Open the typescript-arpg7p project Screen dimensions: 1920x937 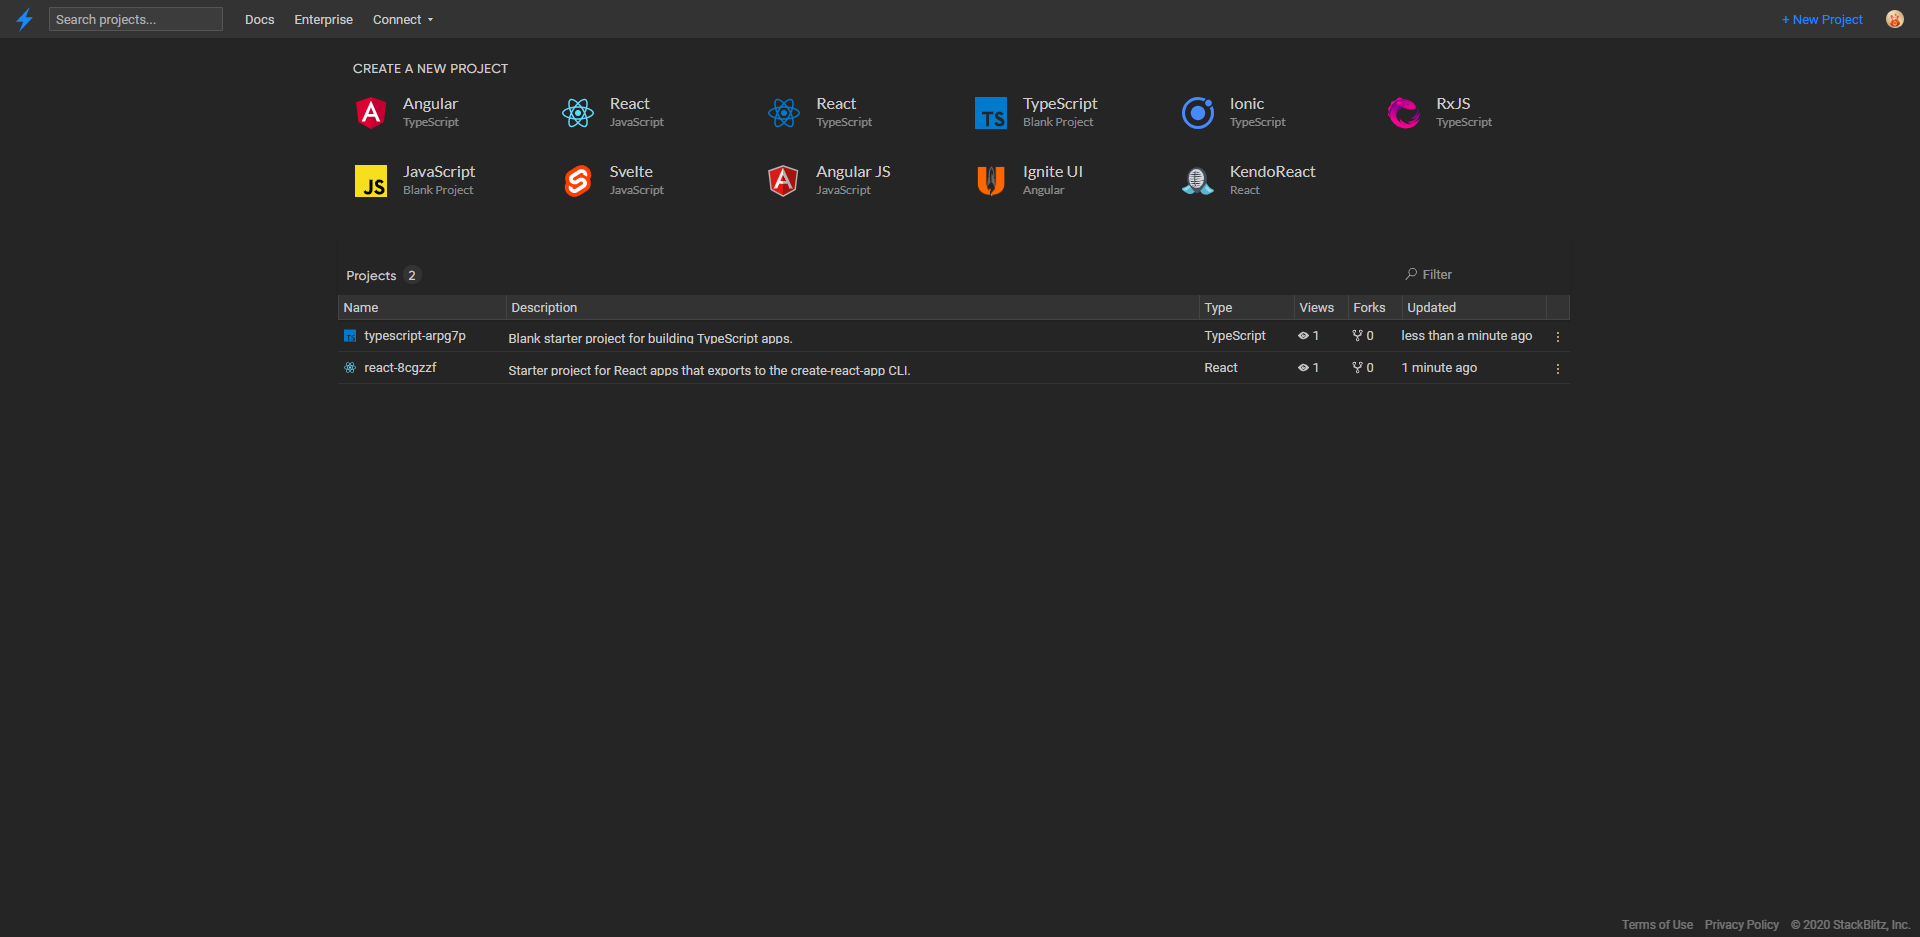(415, 336)
